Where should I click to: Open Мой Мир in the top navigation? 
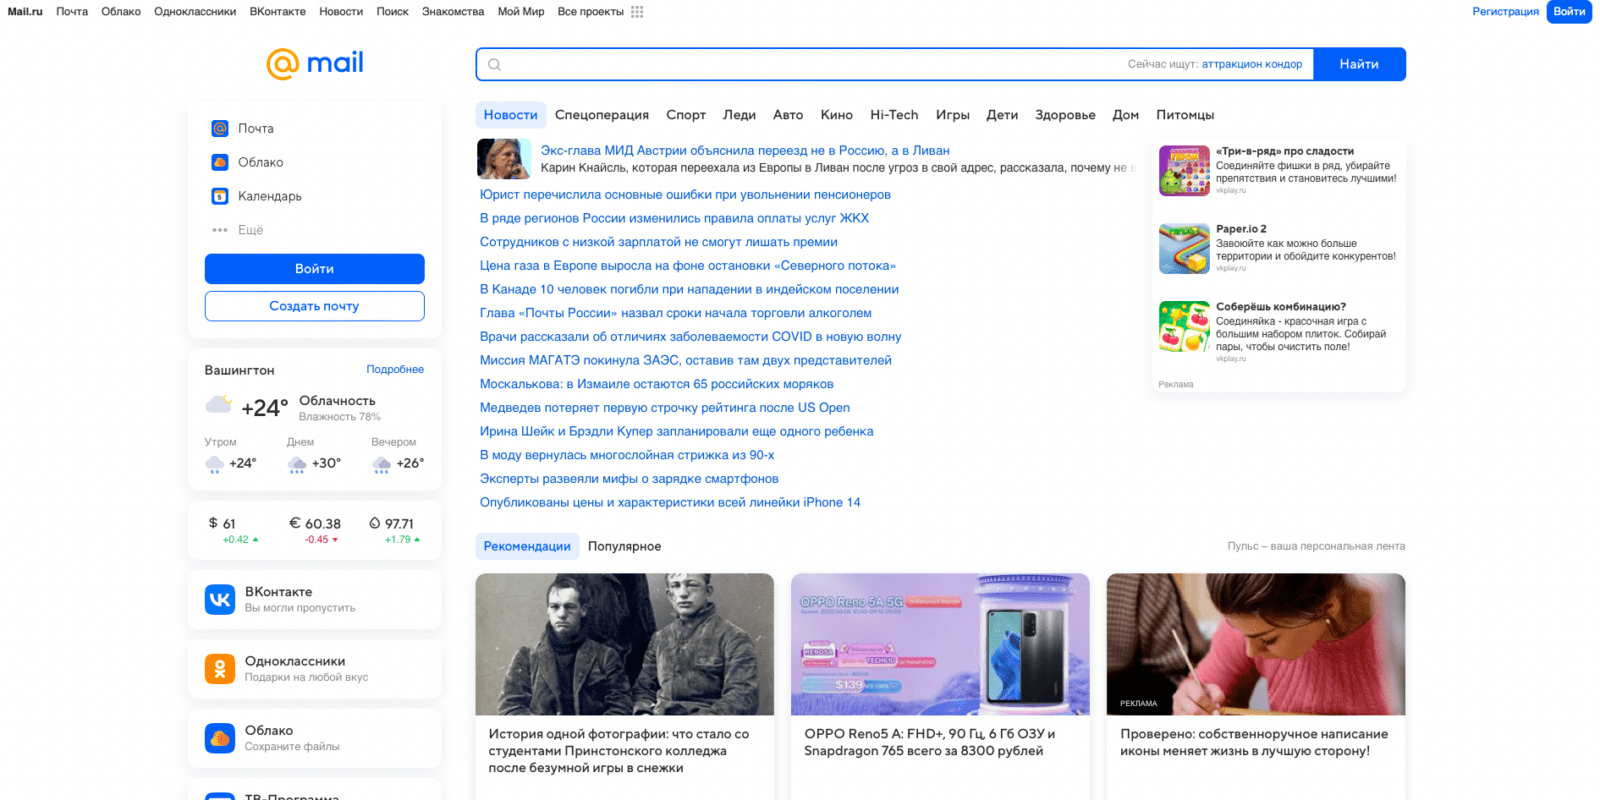point(521,12)
